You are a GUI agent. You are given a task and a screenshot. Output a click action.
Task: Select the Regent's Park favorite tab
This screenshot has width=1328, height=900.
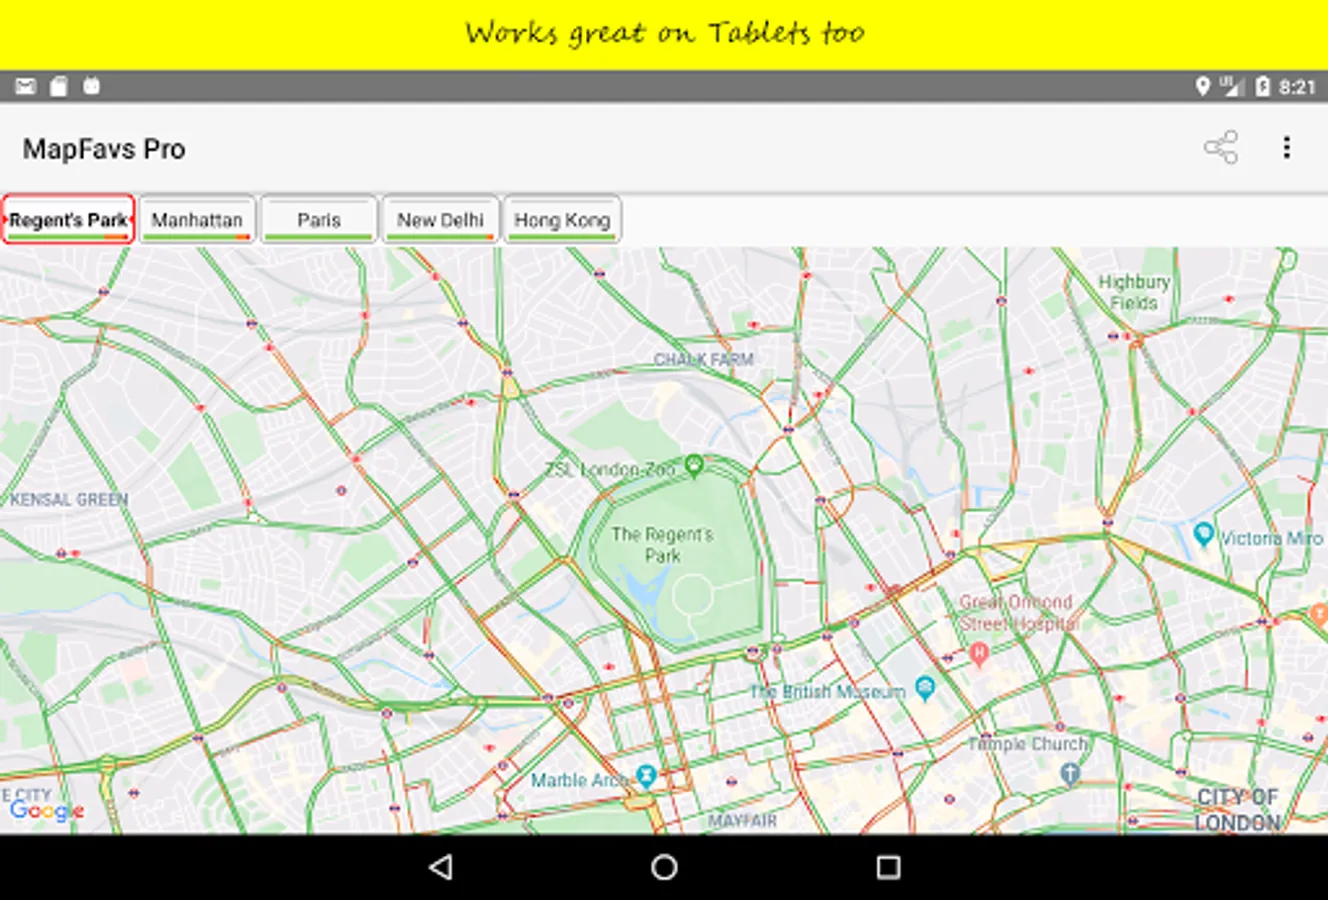69,220
